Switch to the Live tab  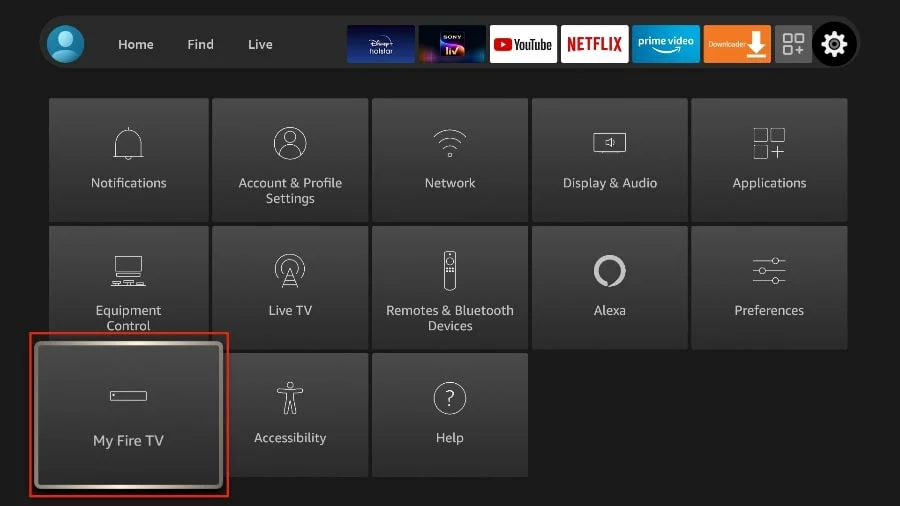pyautogui.click(x=260, y=45)
